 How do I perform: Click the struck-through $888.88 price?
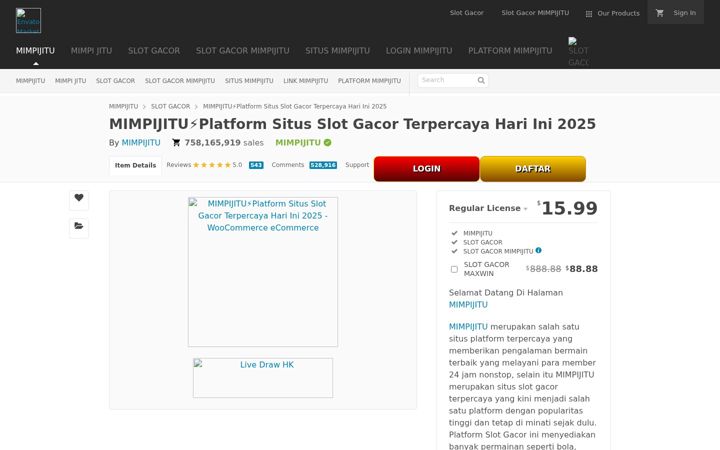coord(544,269)
